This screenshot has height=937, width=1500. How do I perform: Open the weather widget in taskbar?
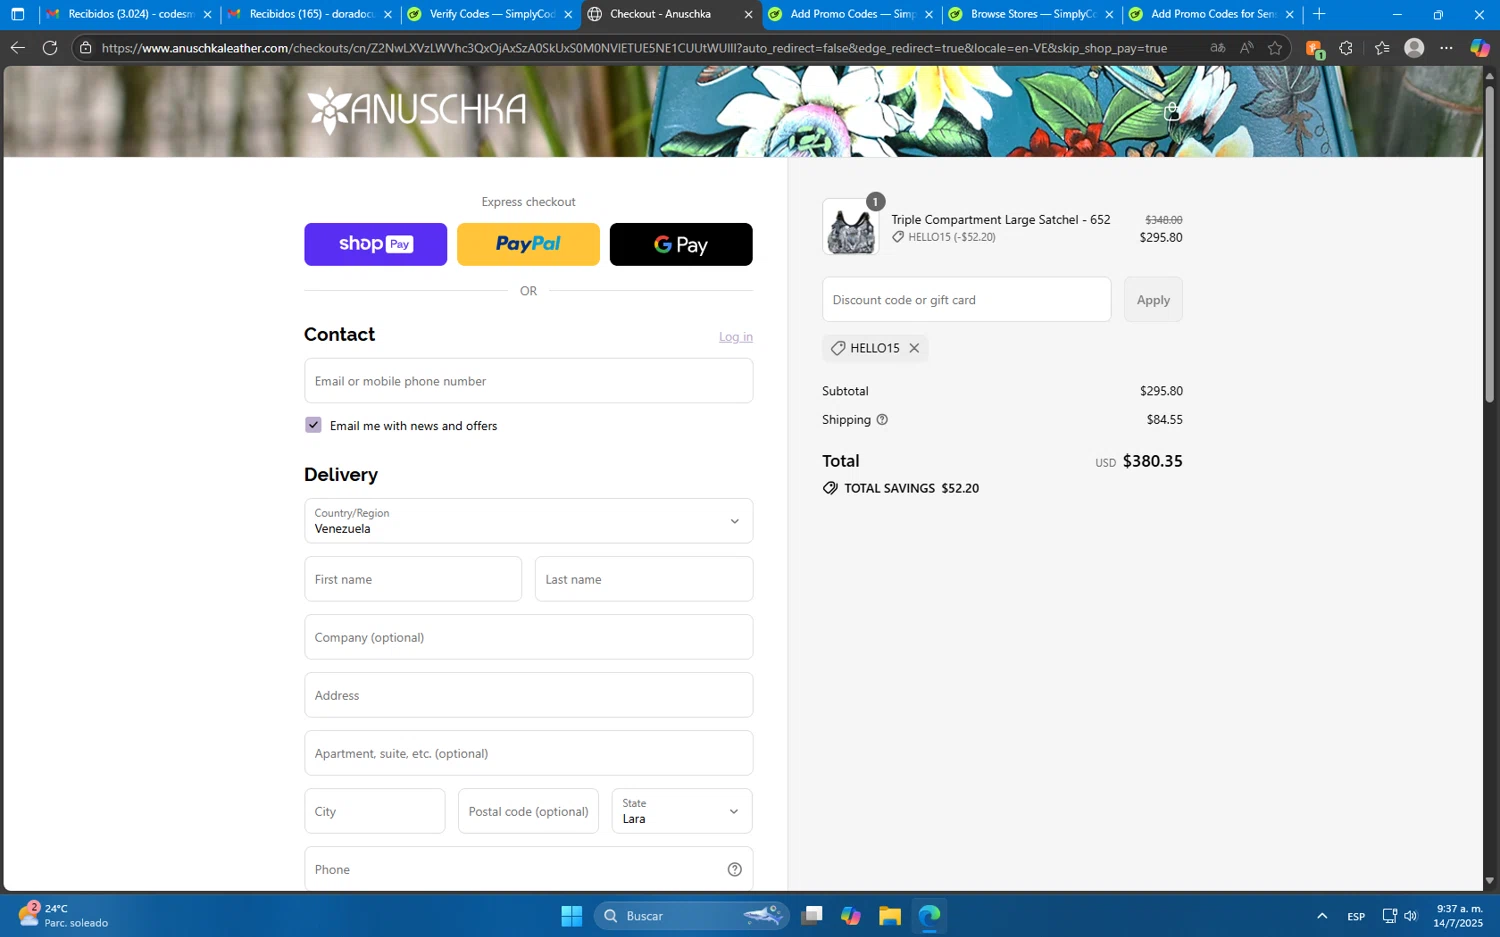click(x=64, y=916)
